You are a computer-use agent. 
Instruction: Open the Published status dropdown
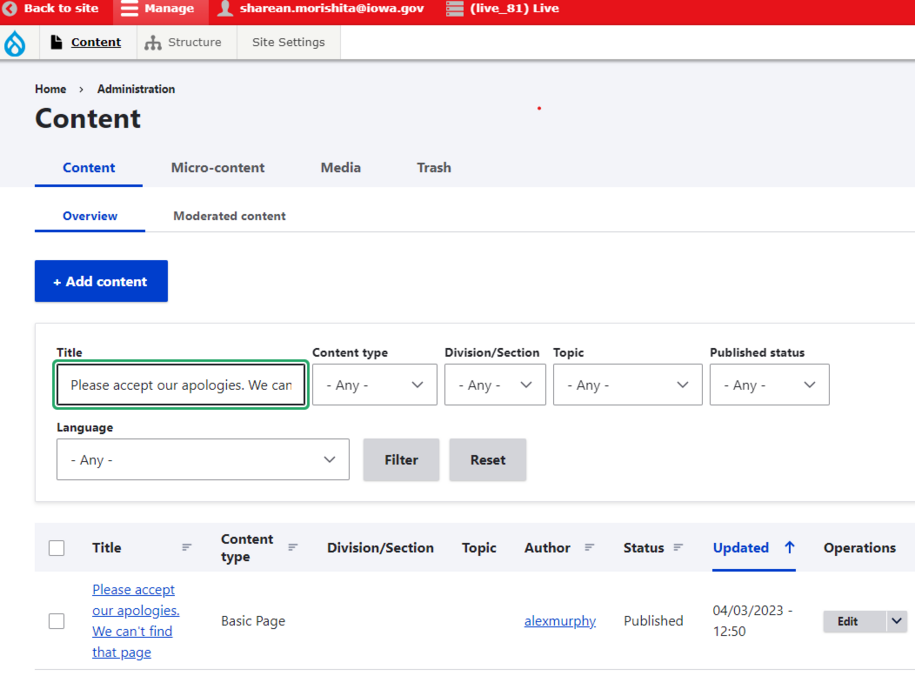coord(769,385)
